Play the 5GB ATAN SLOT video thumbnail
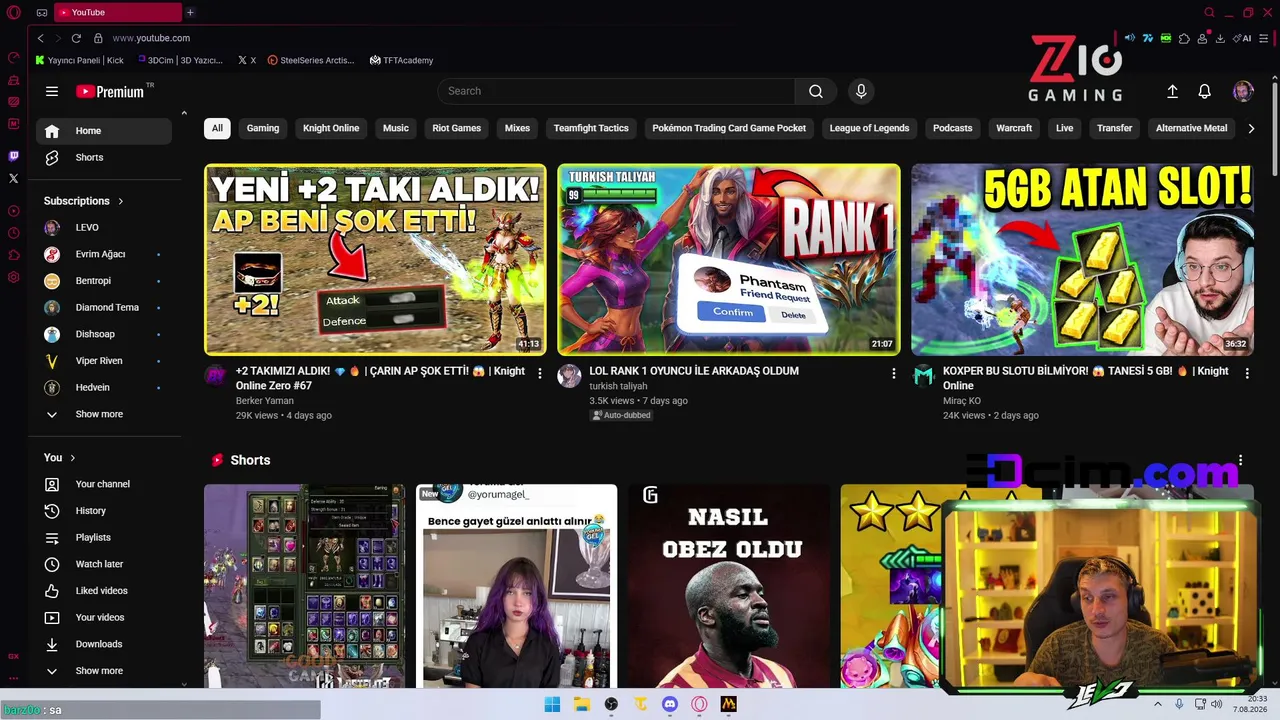 (1082, 259)
